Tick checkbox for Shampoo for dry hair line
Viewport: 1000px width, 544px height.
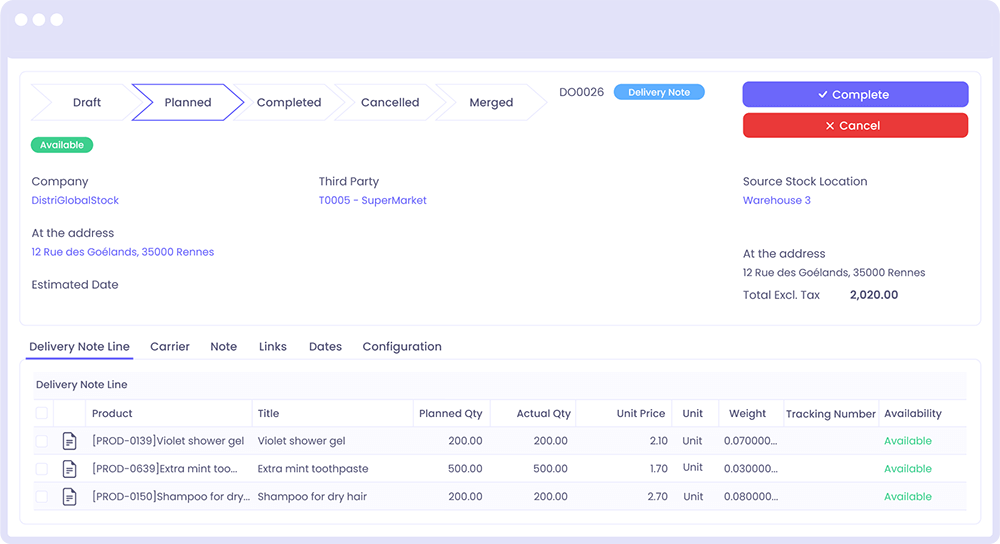pos(41,496)
